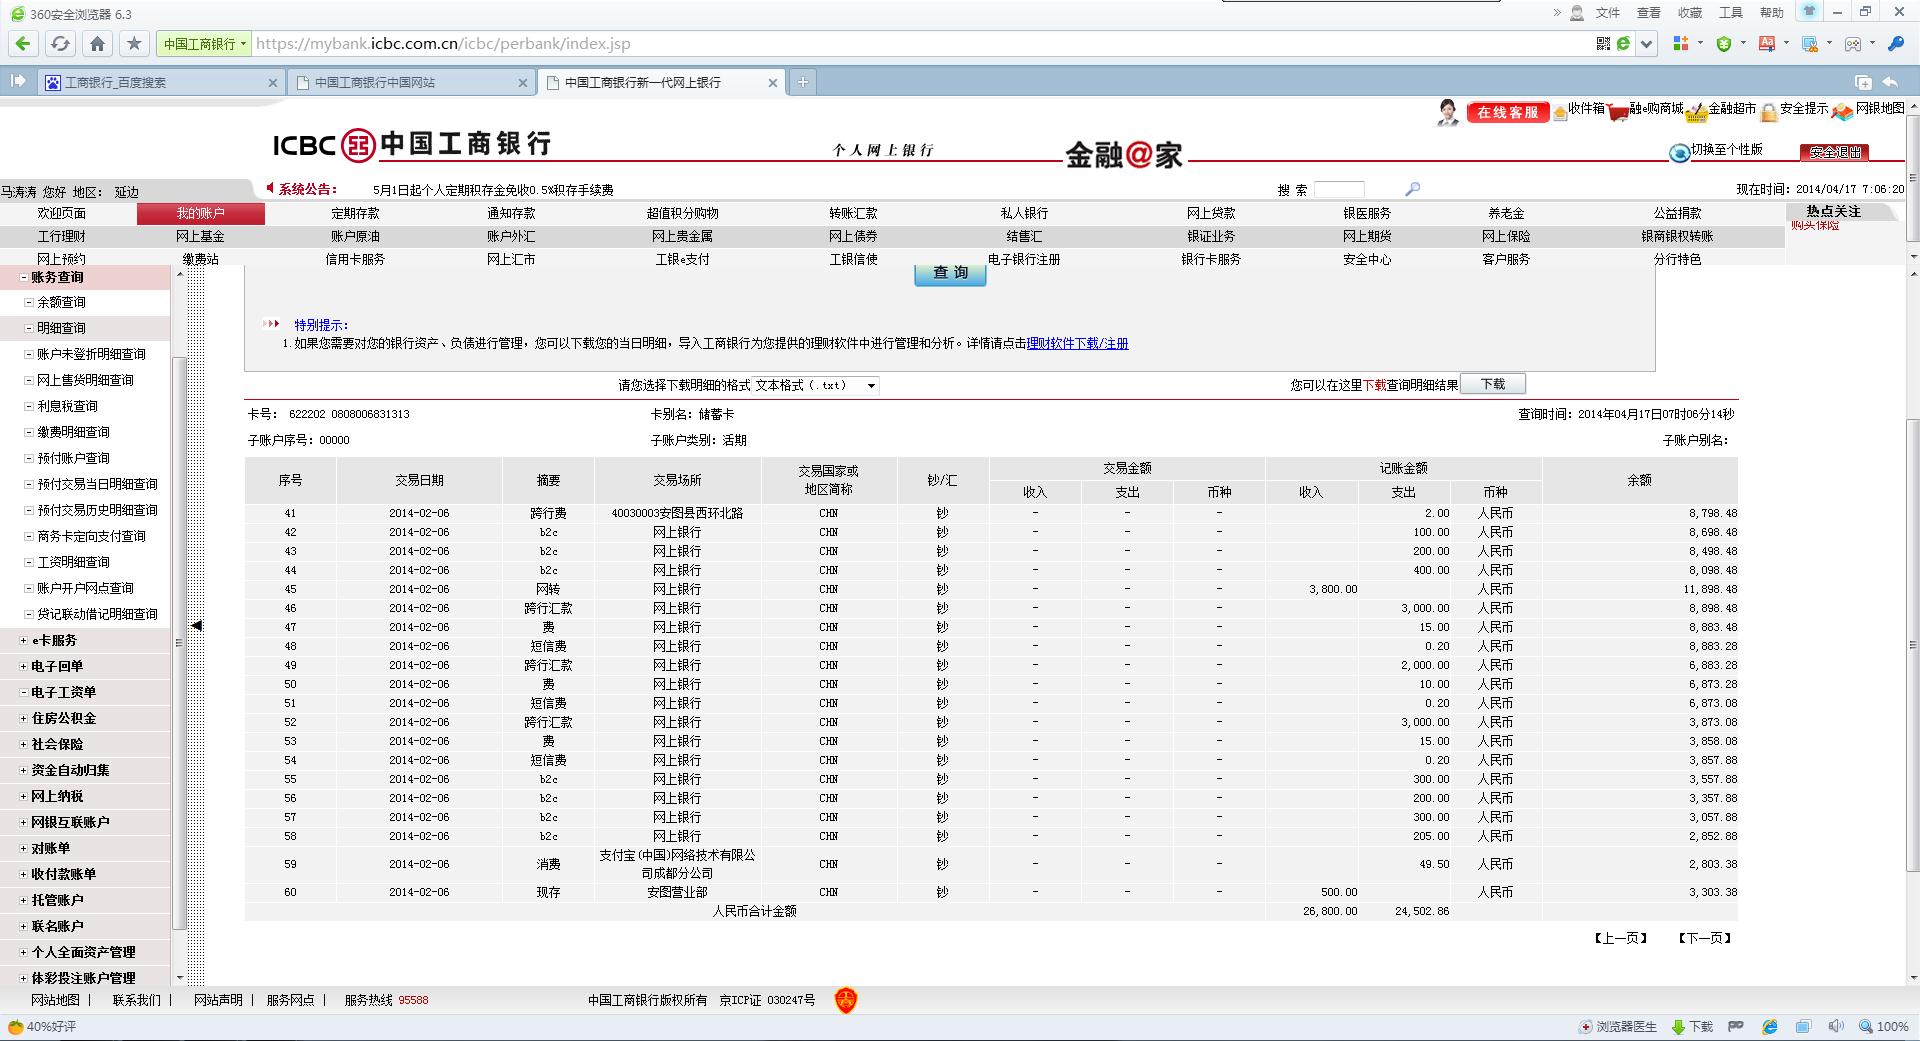Open new browser tab with plus icon

click(802, 82)
